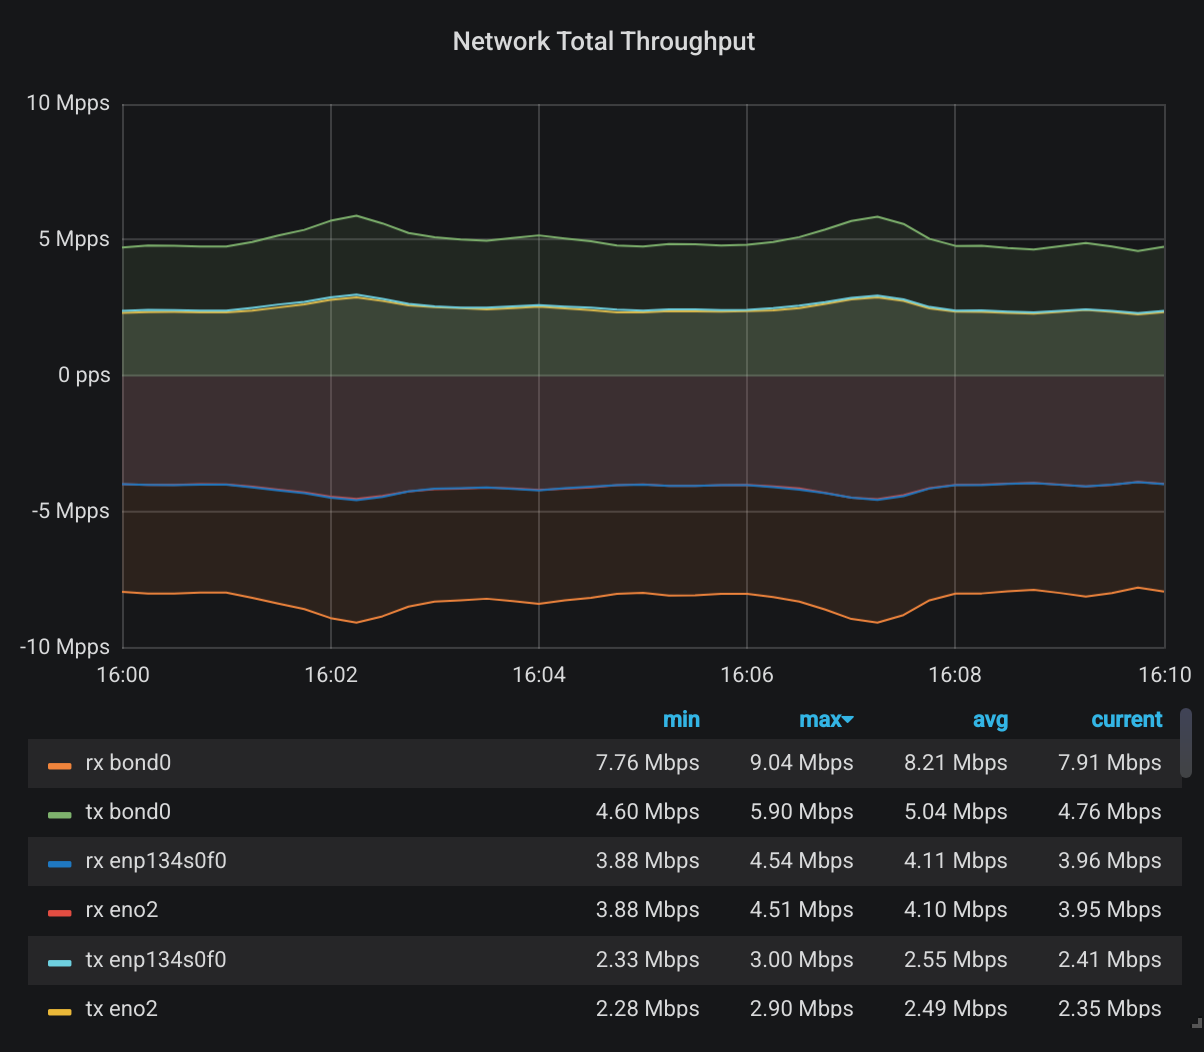Select tx eno2 avg value 2.49 Mbps

pyautogui.click(x=956, y=1009)
